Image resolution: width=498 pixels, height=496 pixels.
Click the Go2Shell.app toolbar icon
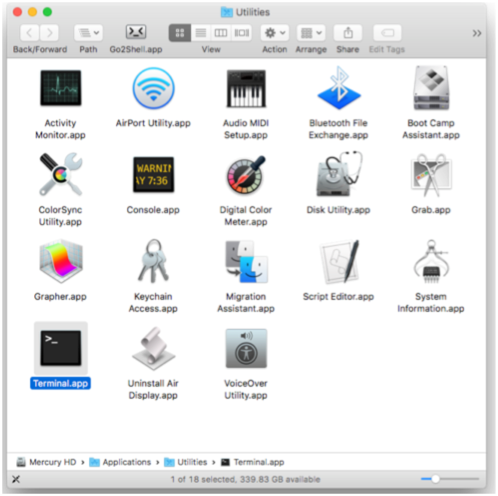[x=136, y=32]
